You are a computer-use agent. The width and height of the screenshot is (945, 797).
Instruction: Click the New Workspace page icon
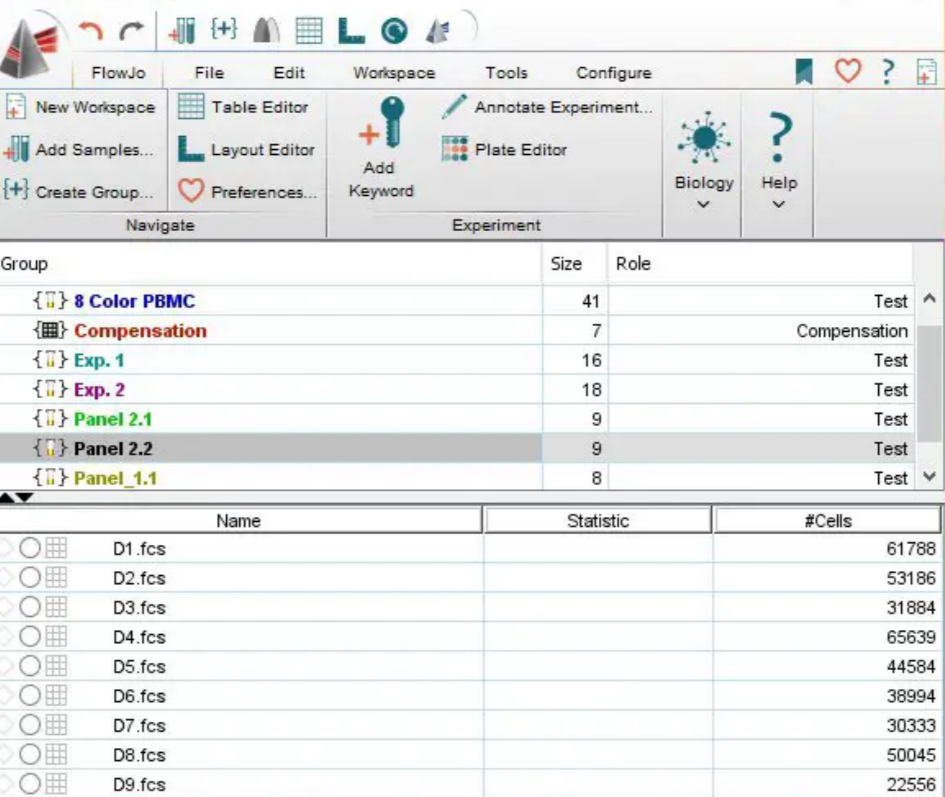click(15, 107)
